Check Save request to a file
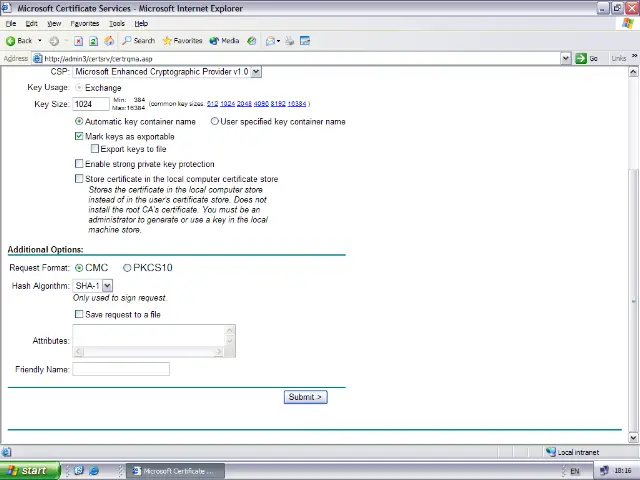Viewport: 640px width, 480px height. pos(80,314)
